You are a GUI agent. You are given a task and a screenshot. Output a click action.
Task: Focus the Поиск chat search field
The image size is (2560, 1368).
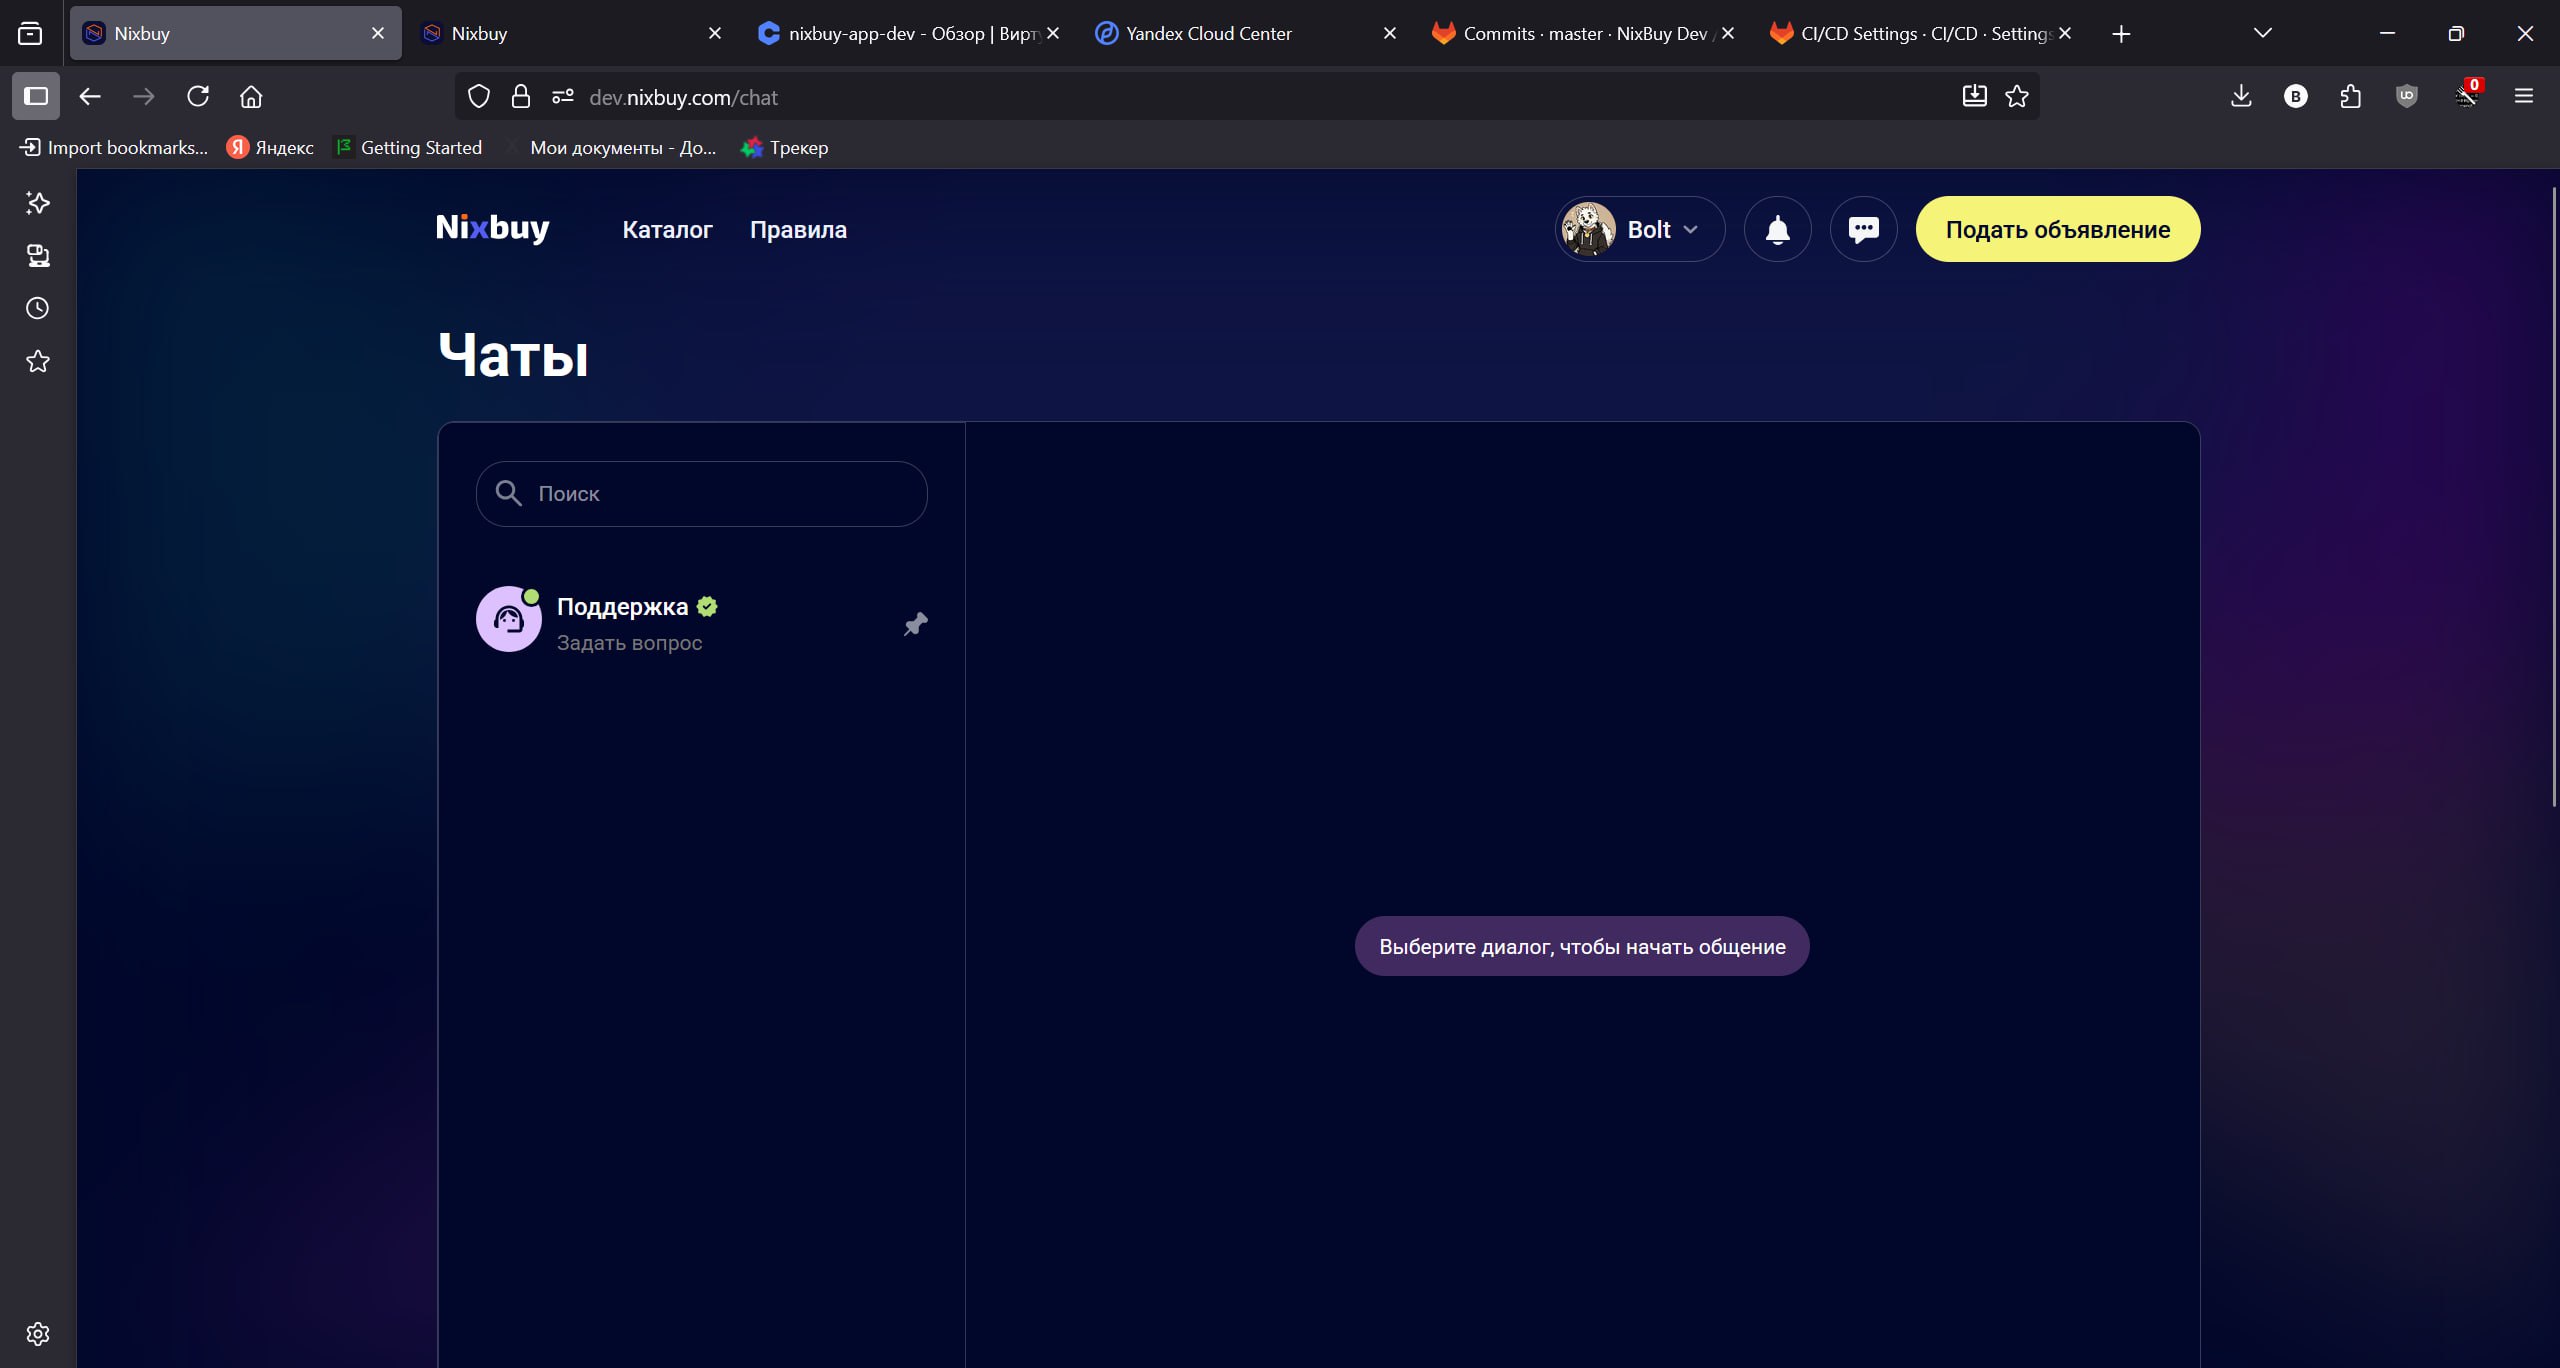702,493
